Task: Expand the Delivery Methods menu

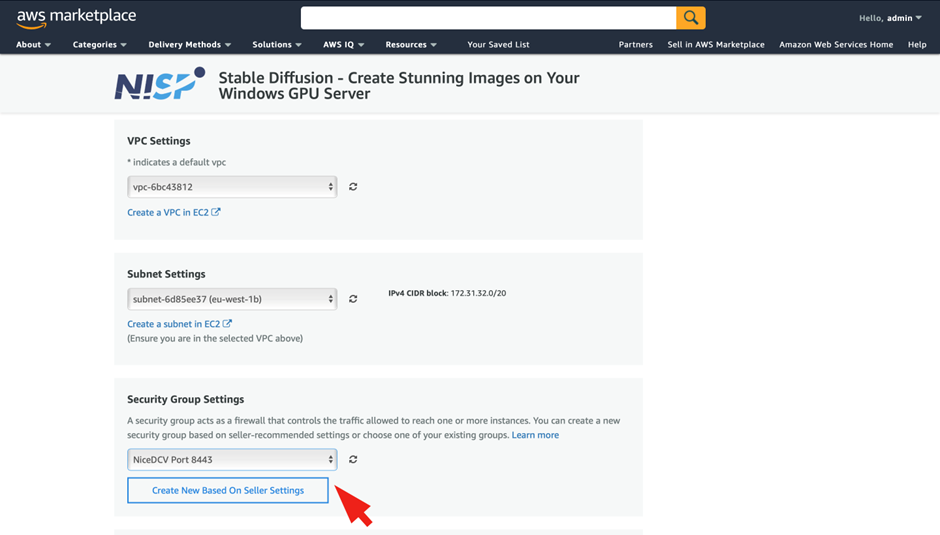Action: (189, 44)
